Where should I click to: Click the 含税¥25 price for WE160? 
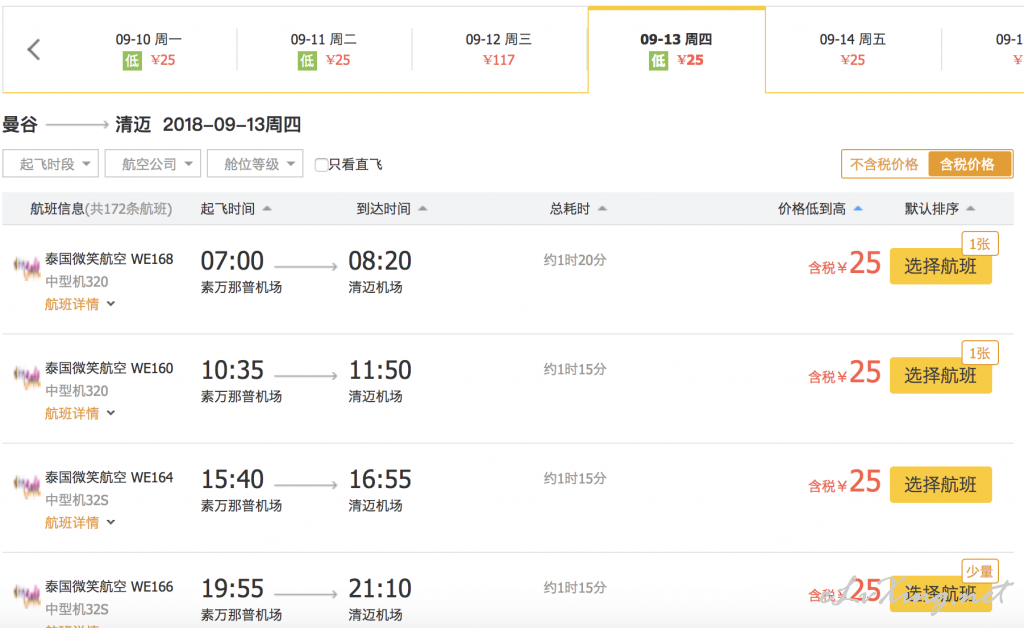click(844, 373)
